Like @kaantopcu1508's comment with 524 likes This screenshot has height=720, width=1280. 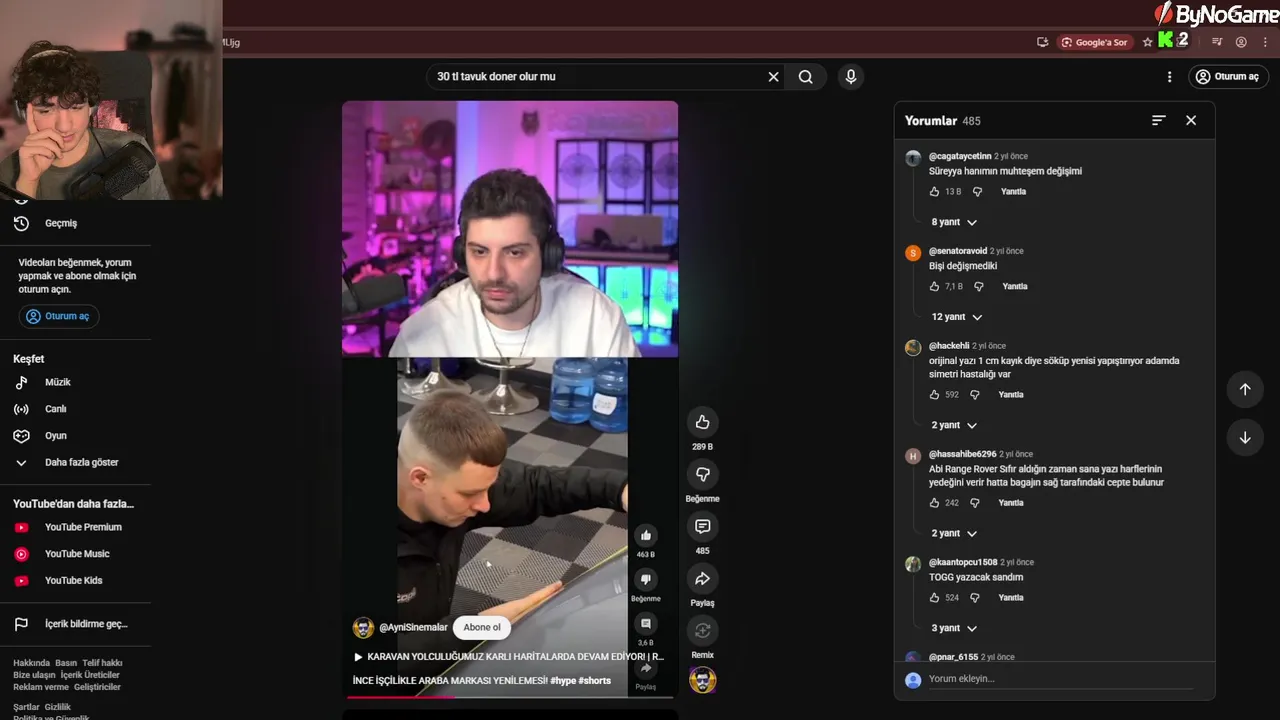click(x=935, y=597)
